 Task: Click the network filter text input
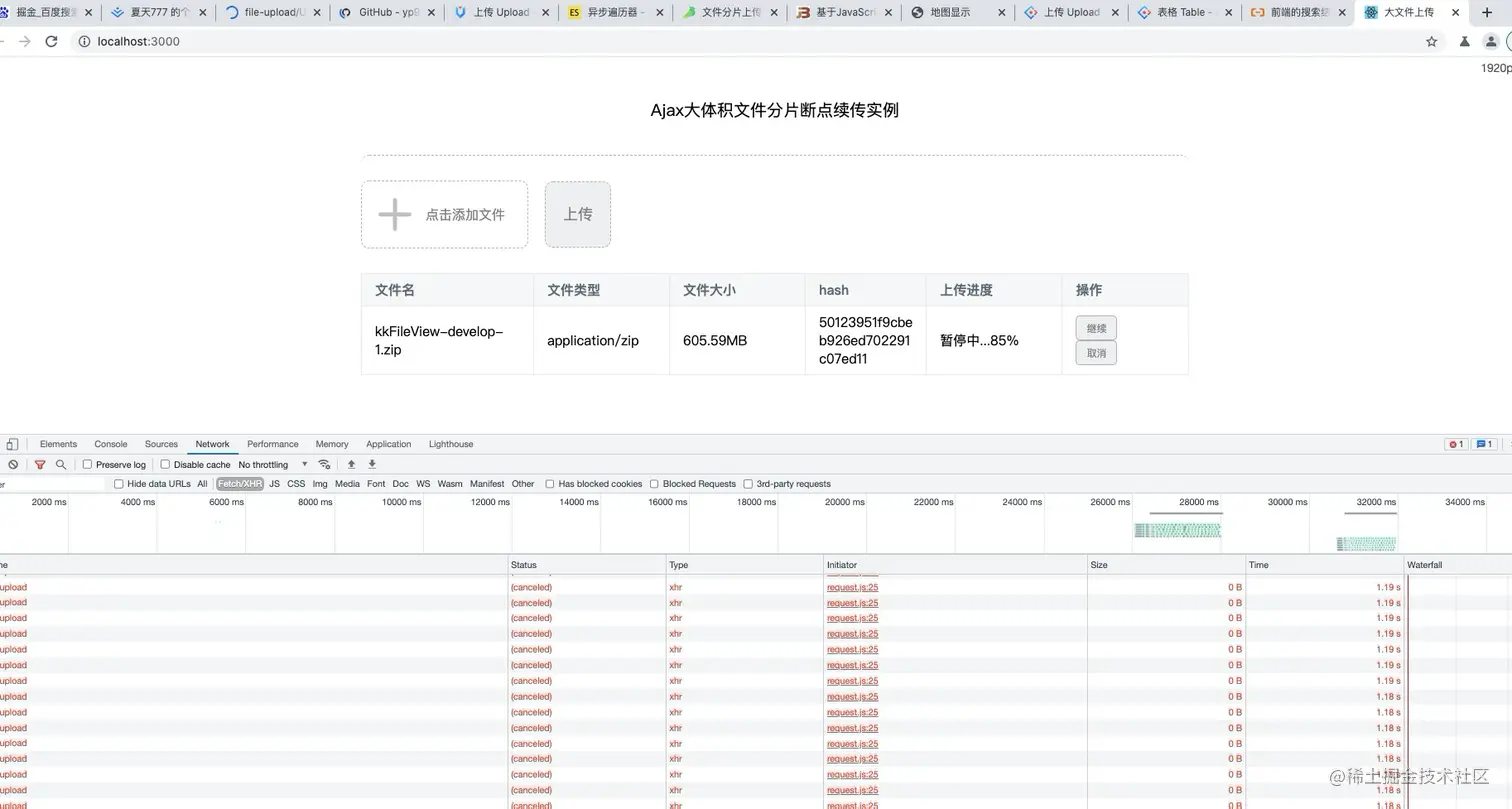pyautogui.click(x=52, y=484)
